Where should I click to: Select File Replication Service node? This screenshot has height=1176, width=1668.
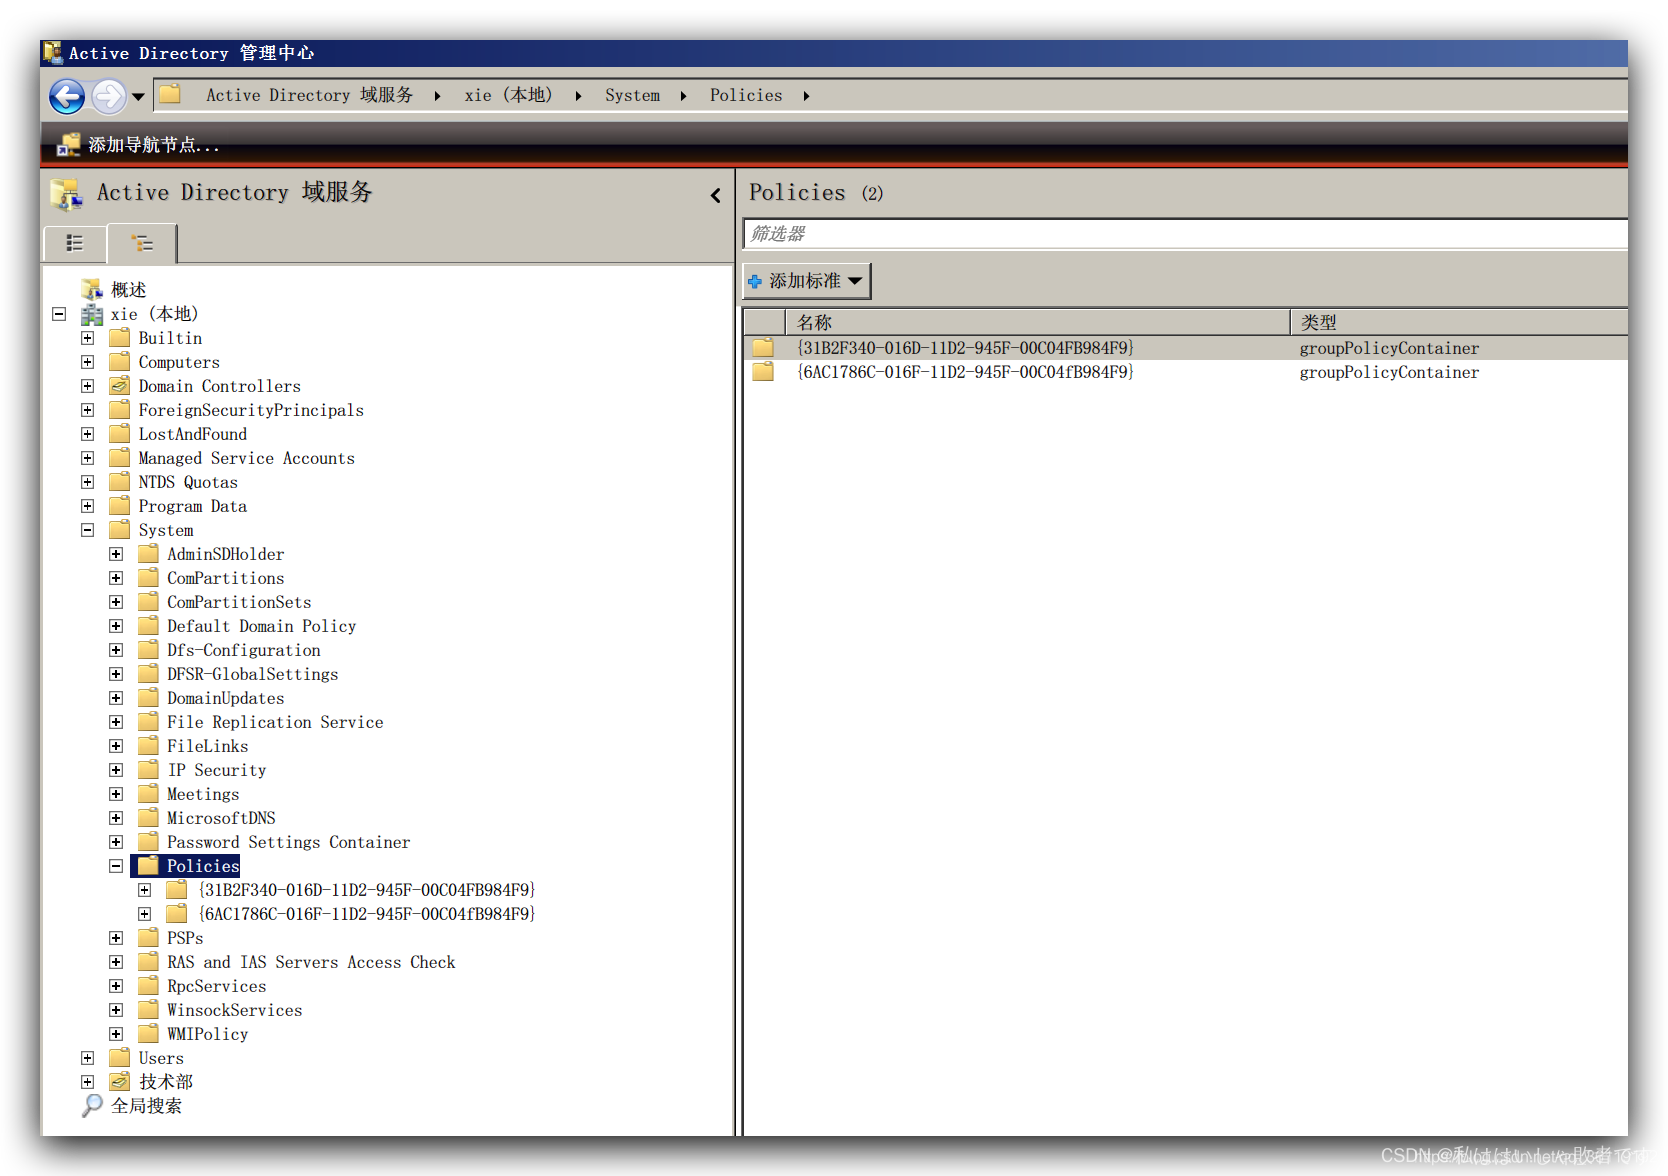[275, 722]
